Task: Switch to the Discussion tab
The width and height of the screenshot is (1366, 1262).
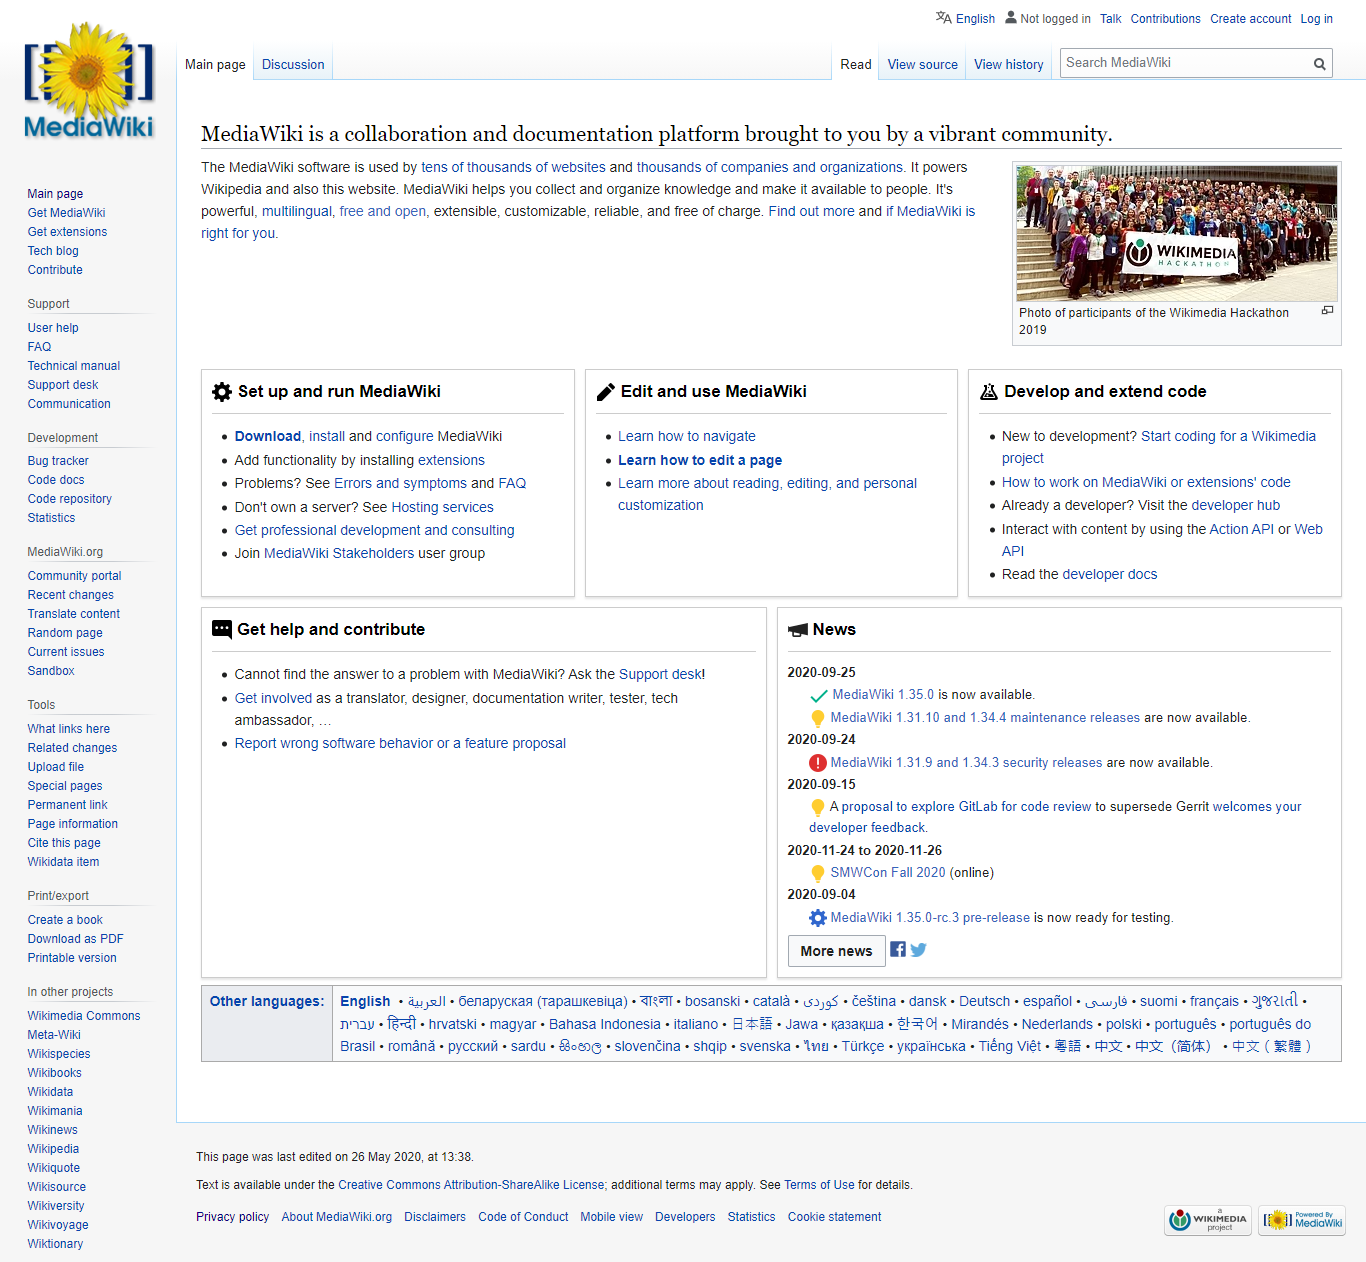Action: pos(292,64)
